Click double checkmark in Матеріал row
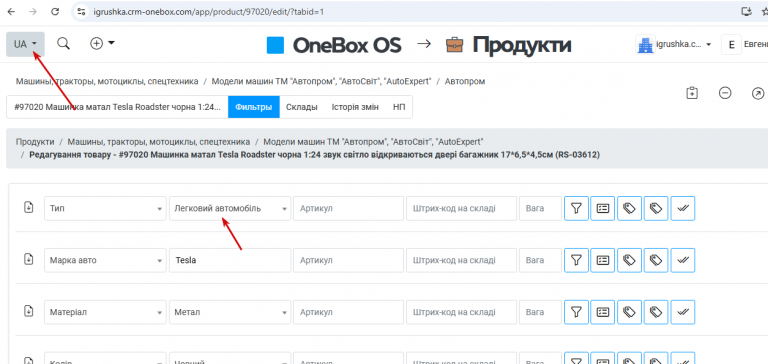768x364 pixels. [683, 312]
